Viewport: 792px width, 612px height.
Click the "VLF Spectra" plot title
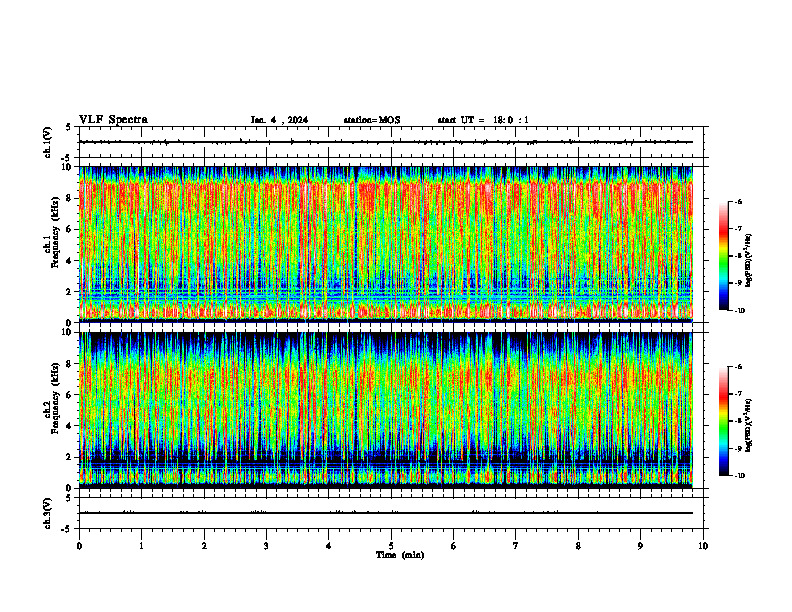[x=113, y=120]
